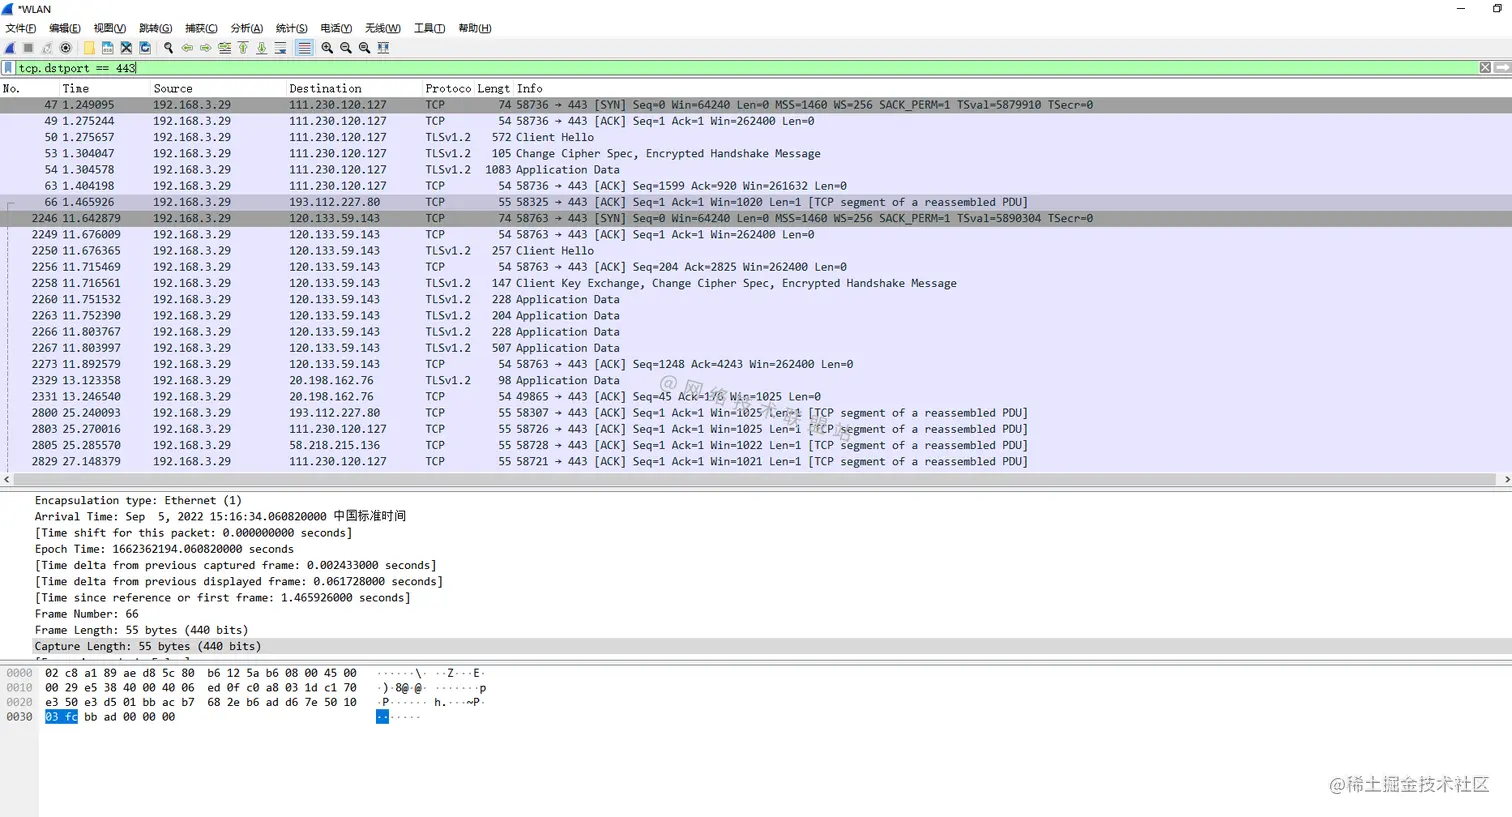This screenshot has width=1512, height=817.
Task: Clear the display filter with X button
Action: [x=1485, y=68]
